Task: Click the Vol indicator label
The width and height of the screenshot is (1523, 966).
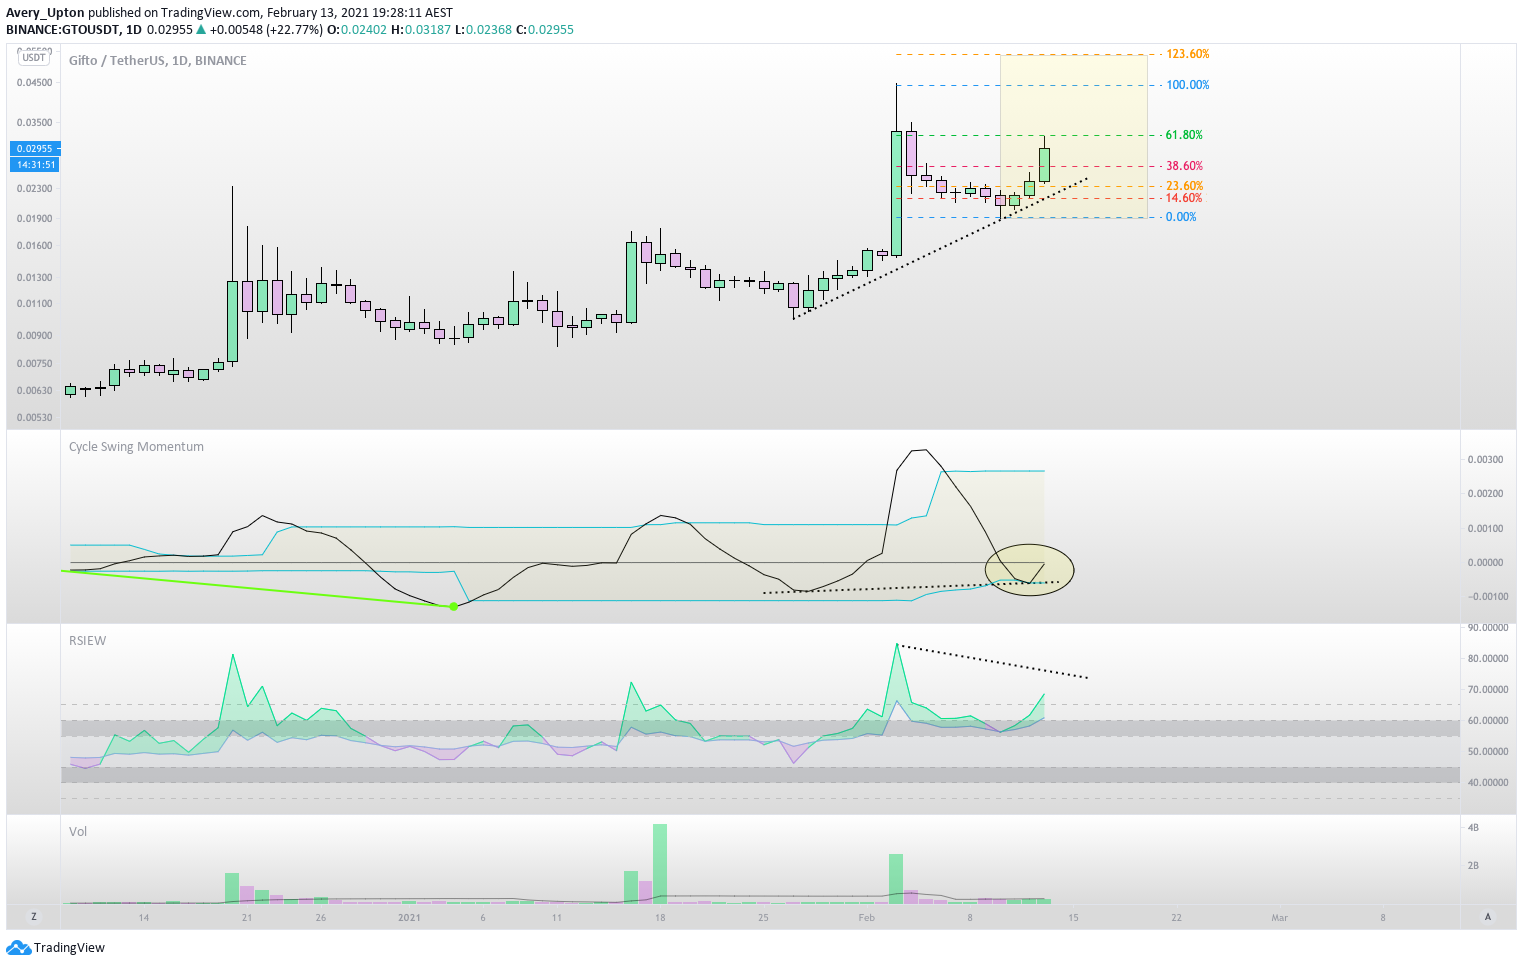Action: (x=78, y=832)
